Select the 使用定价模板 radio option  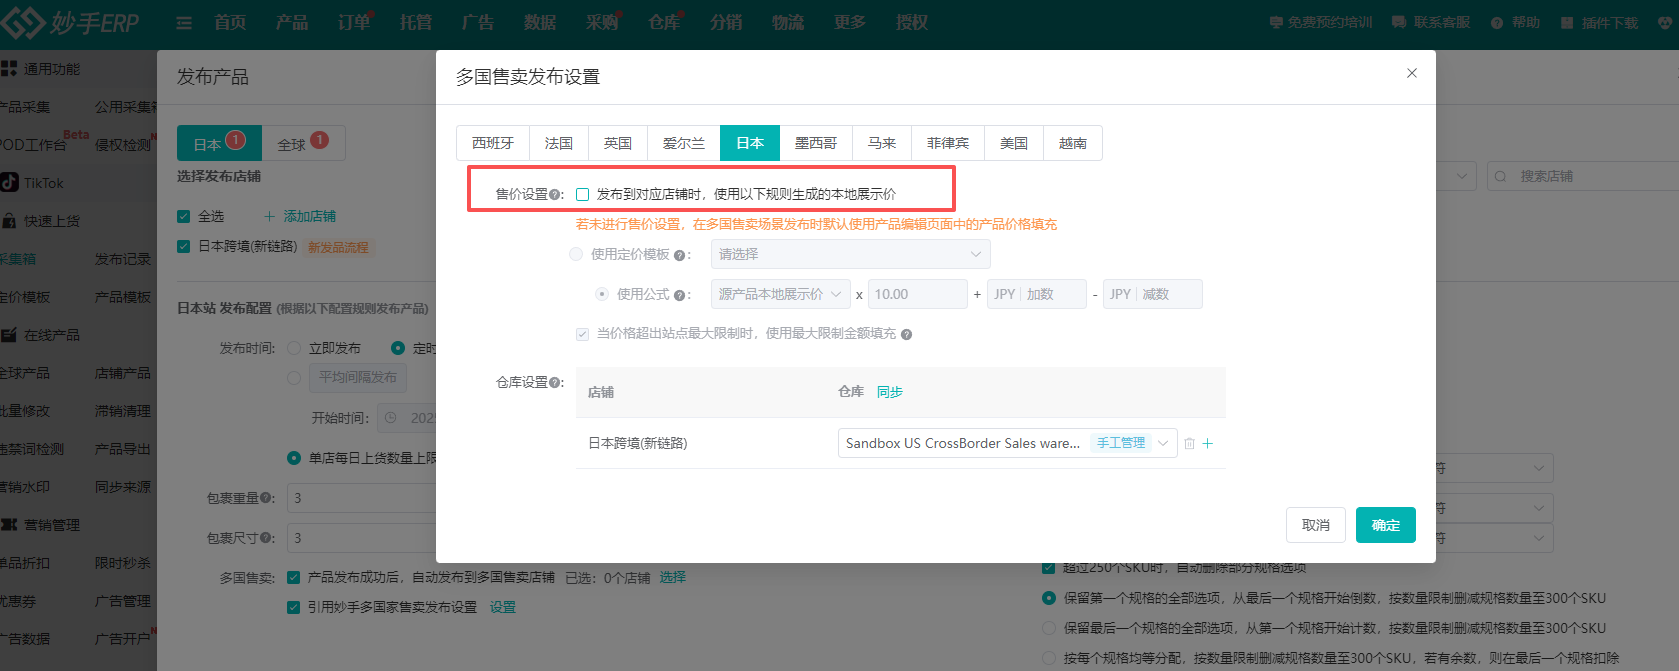click(x=576, y=255)
